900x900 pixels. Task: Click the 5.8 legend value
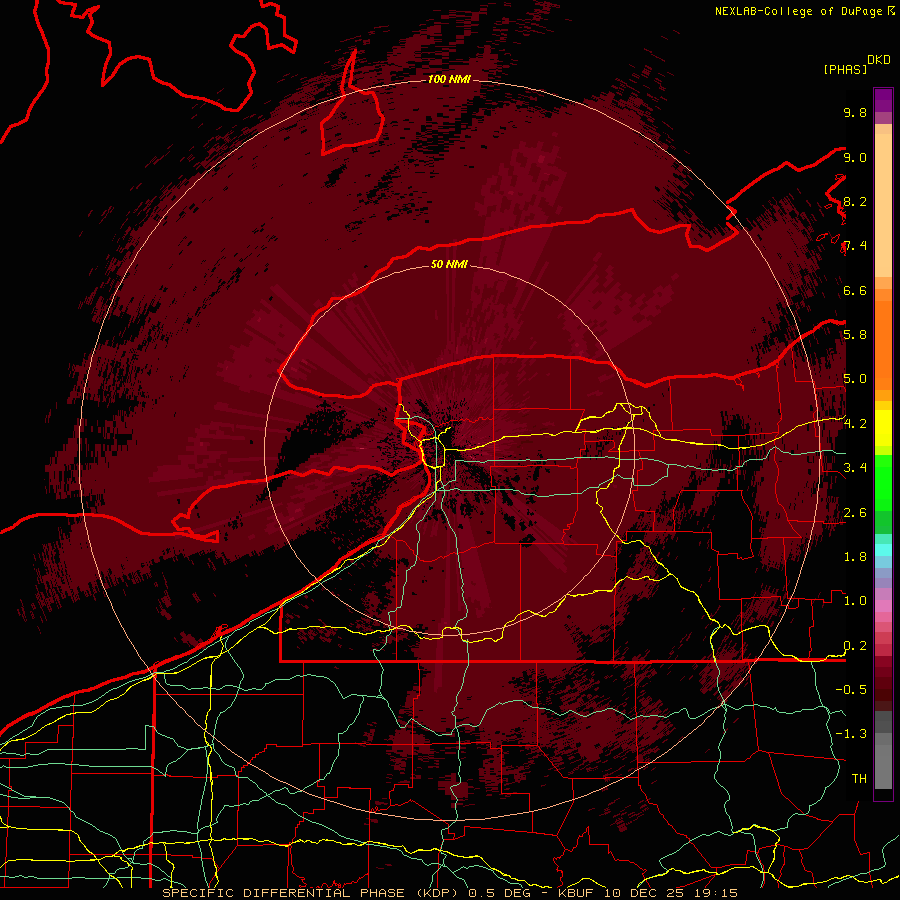click(x=855, y=335)
